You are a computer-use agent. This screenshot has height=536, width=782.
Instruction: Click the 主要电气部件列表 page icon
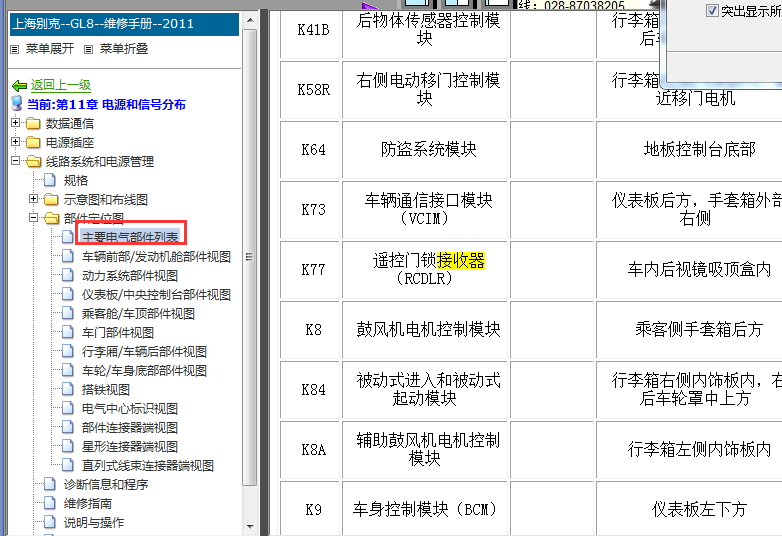[x=68, y=237]
